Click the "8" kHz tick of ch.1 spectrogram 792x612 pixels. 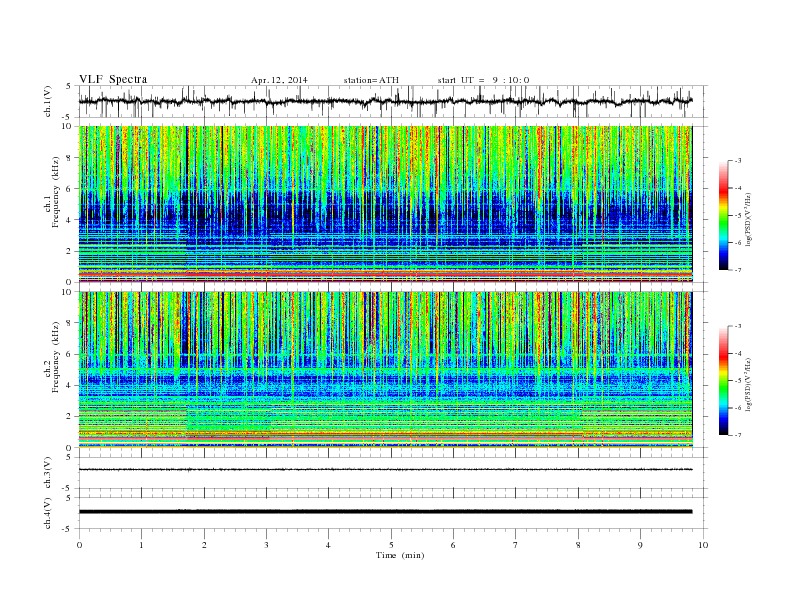point(69,158)
